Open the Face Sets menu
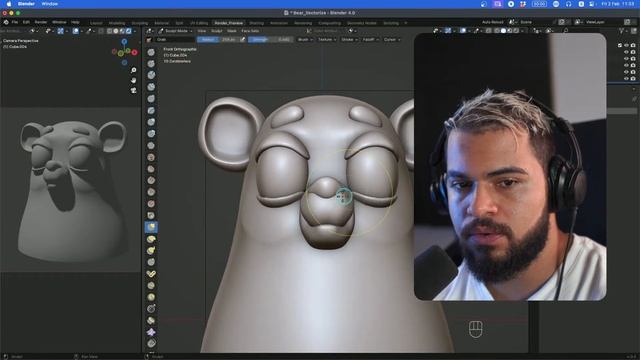The width and height of the screenshot is (640, 360). [x=250, y=31]
